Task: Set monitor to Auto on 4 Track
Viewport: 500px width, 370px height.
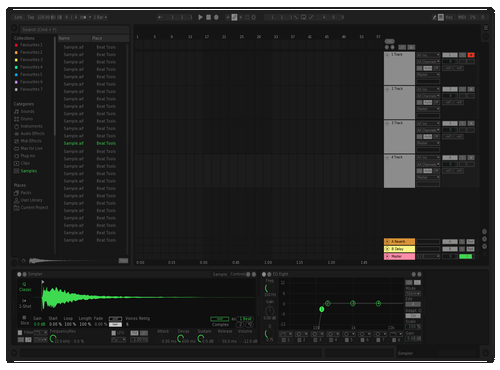Action: [x=428, y=171]
